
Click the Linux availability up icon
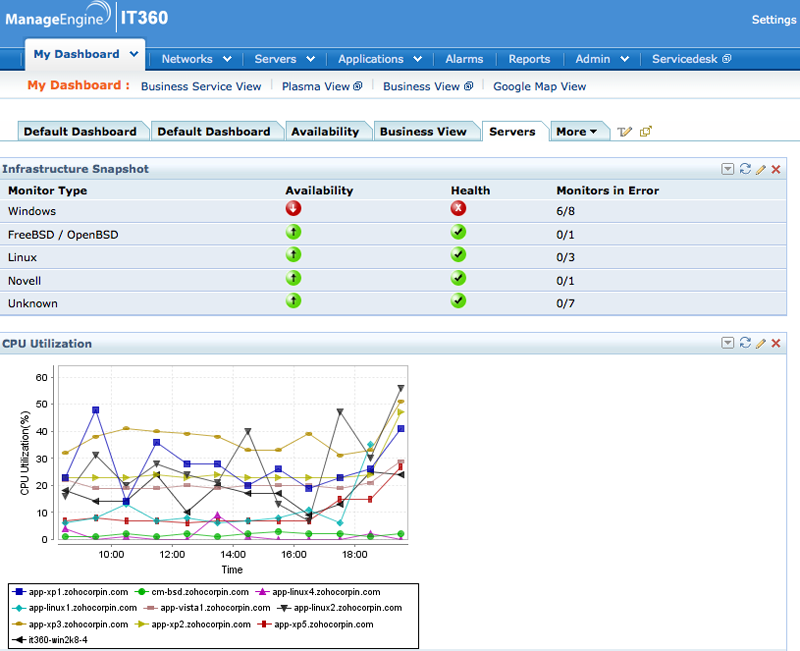click(293, 255)
